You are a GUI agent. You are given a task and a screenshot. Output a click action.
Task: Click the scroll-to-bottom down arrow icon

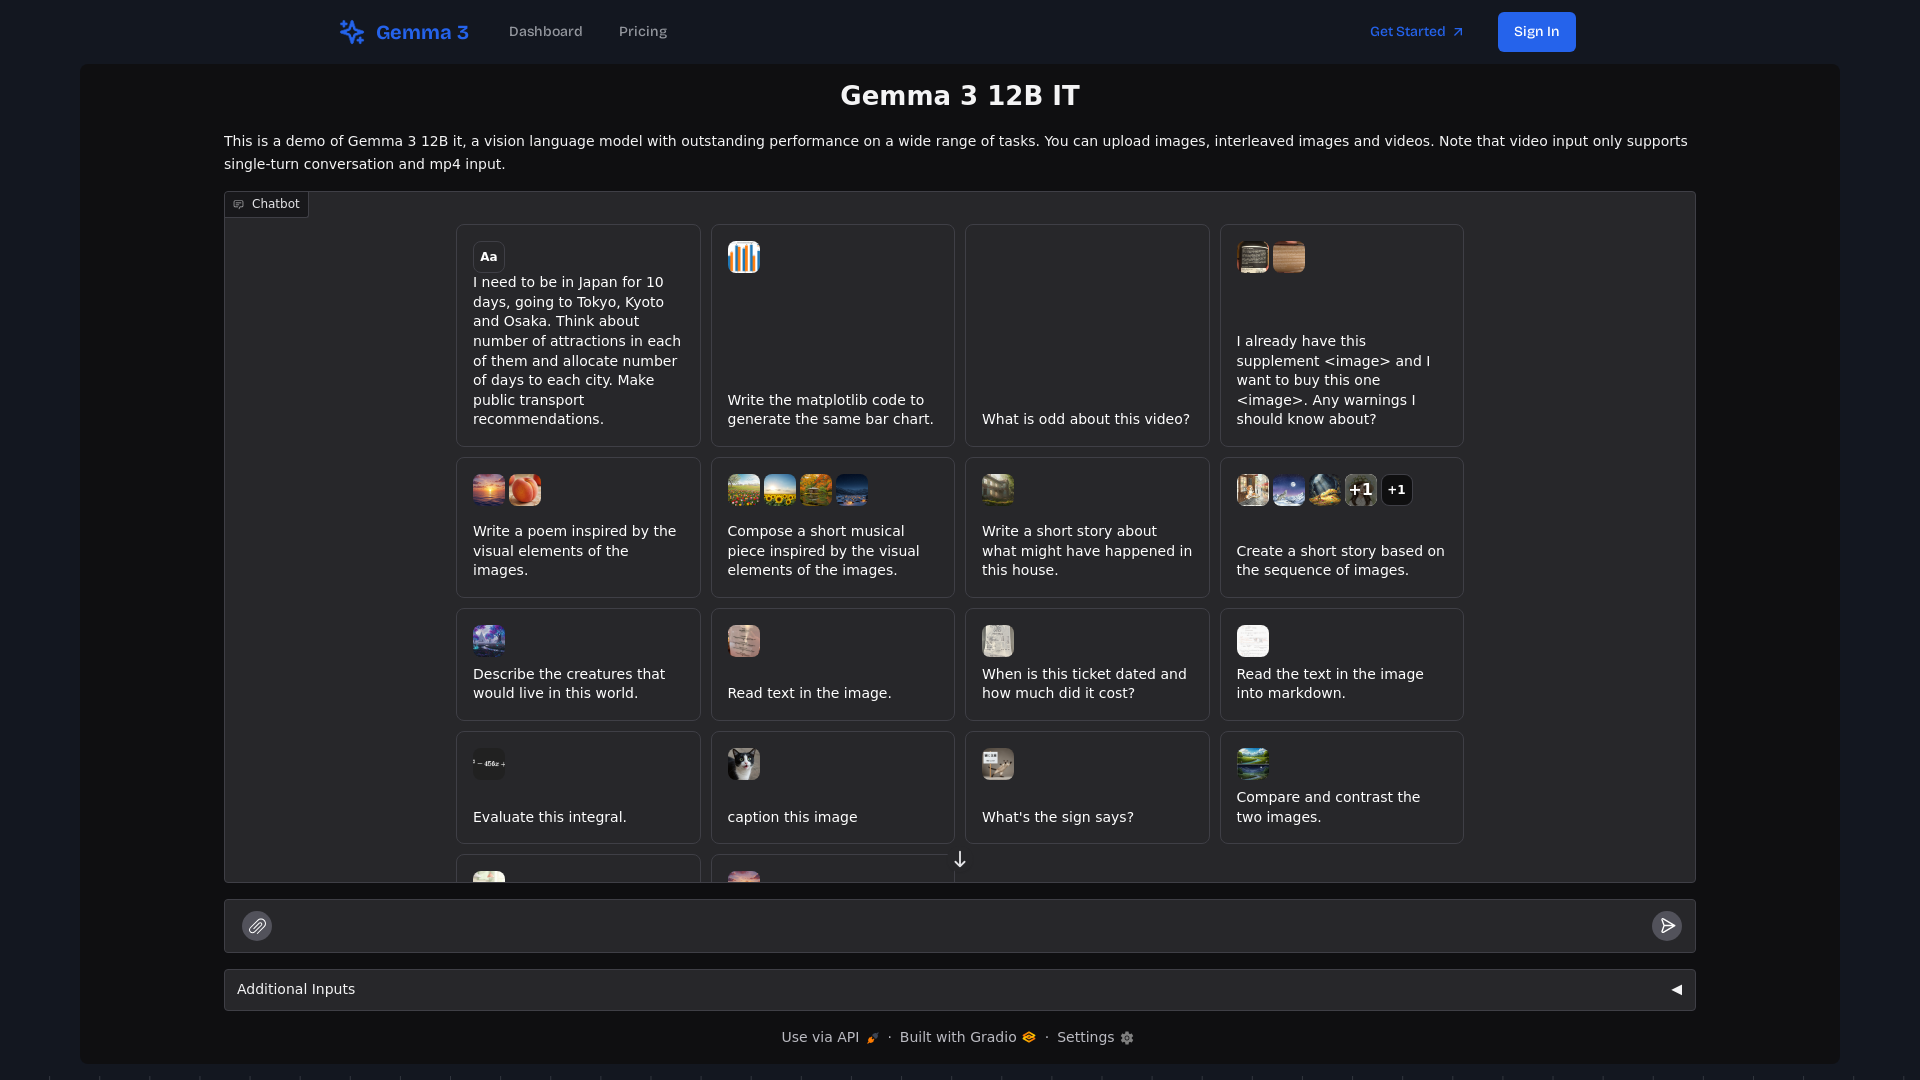(960, 859)
